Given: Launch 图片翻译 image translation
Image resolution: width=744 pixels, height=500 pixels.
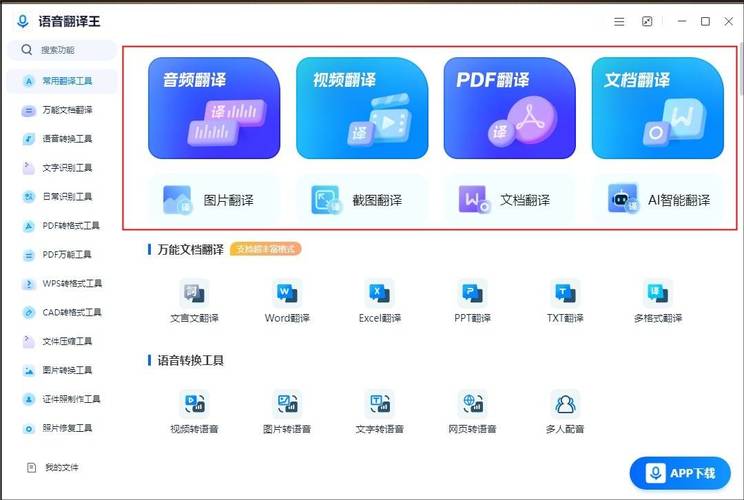Looking at the screenshot, I should (214, 200).
